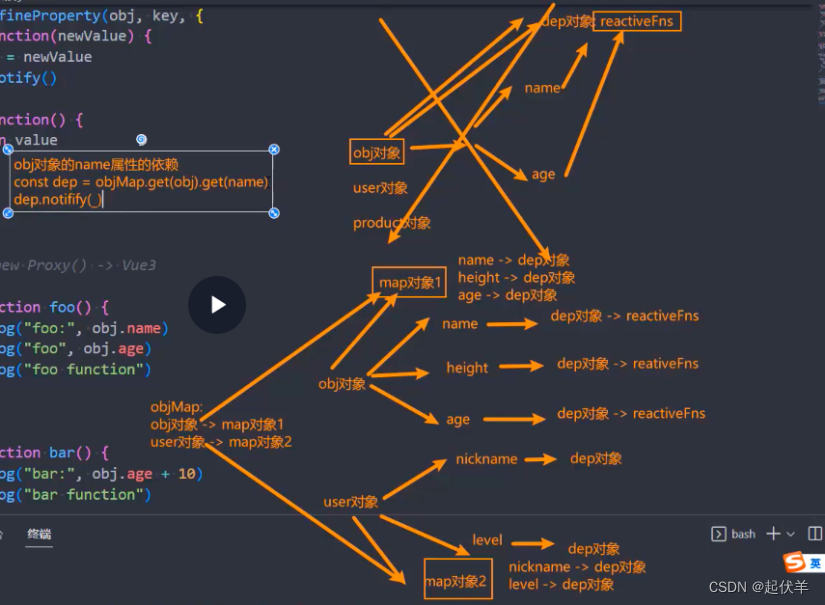Click the 'objMap:' label

[x=176, y=407]
